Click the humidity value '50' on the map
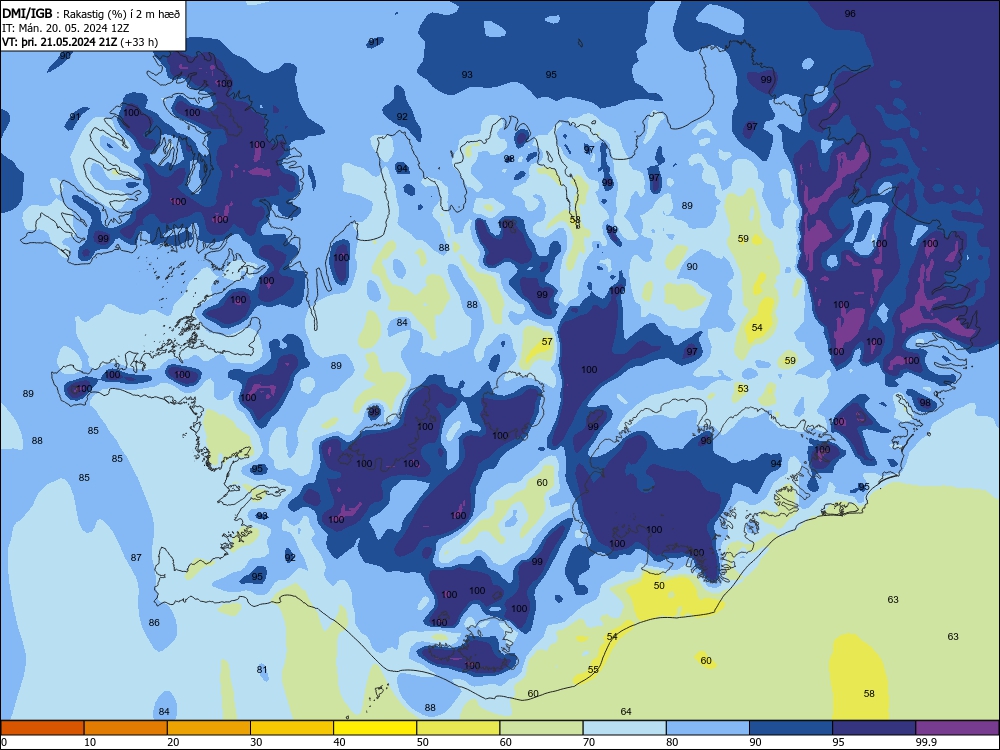This screenshot has width=1000, height=750. pos(659,585)
